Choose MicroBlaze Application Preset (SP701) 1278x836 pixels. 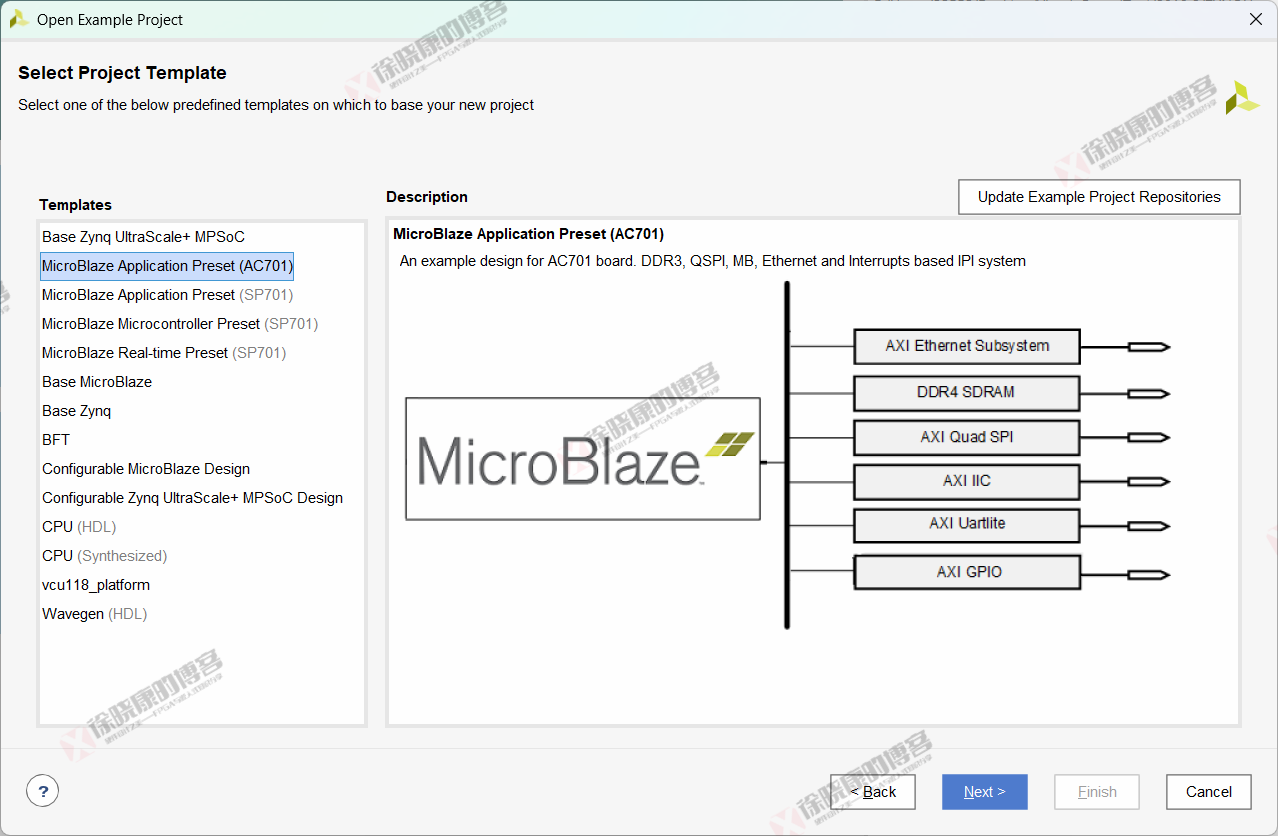click(x=167, y=295)
